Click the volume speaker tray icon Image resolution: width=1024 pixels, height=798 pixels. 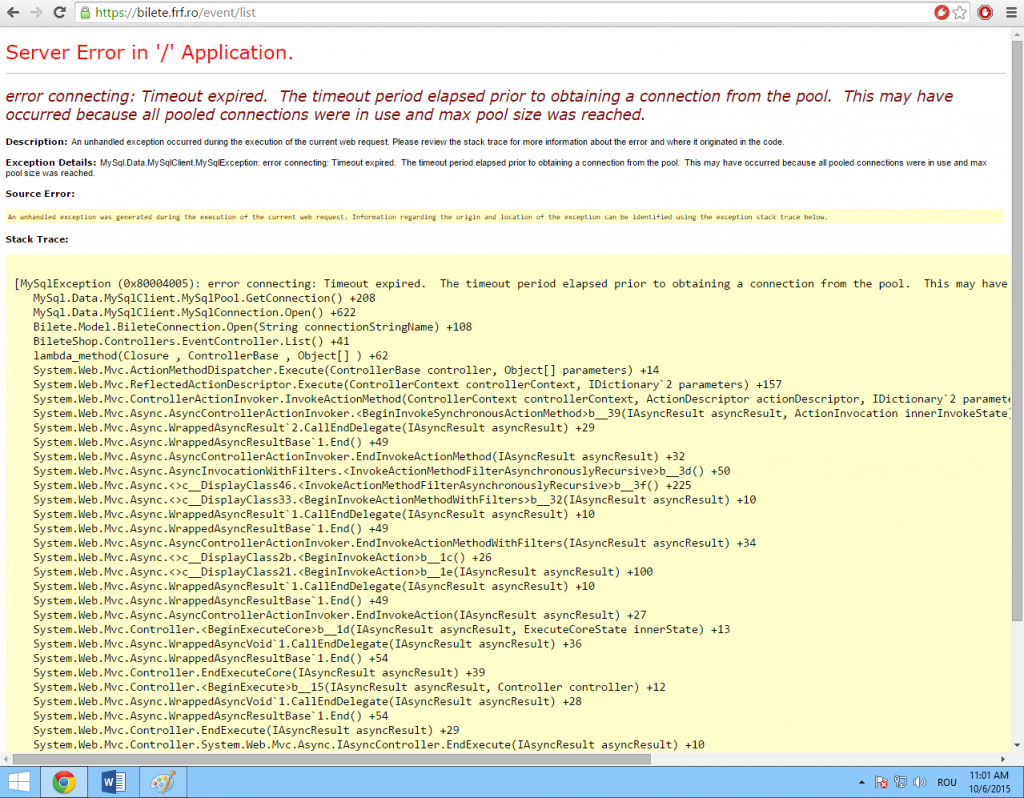[920, 782]
